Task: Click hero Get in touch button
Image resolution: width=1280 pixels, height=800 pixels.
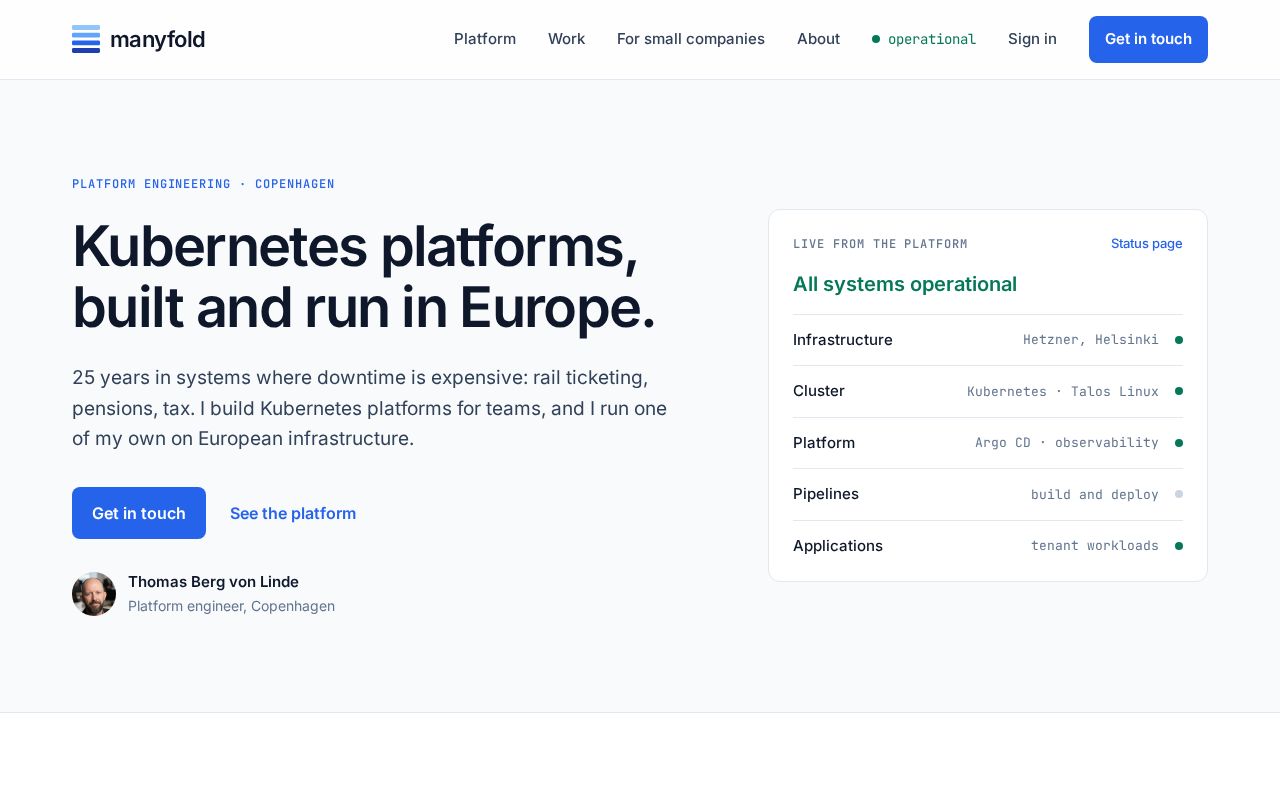Action: click(x=139, y=513)
